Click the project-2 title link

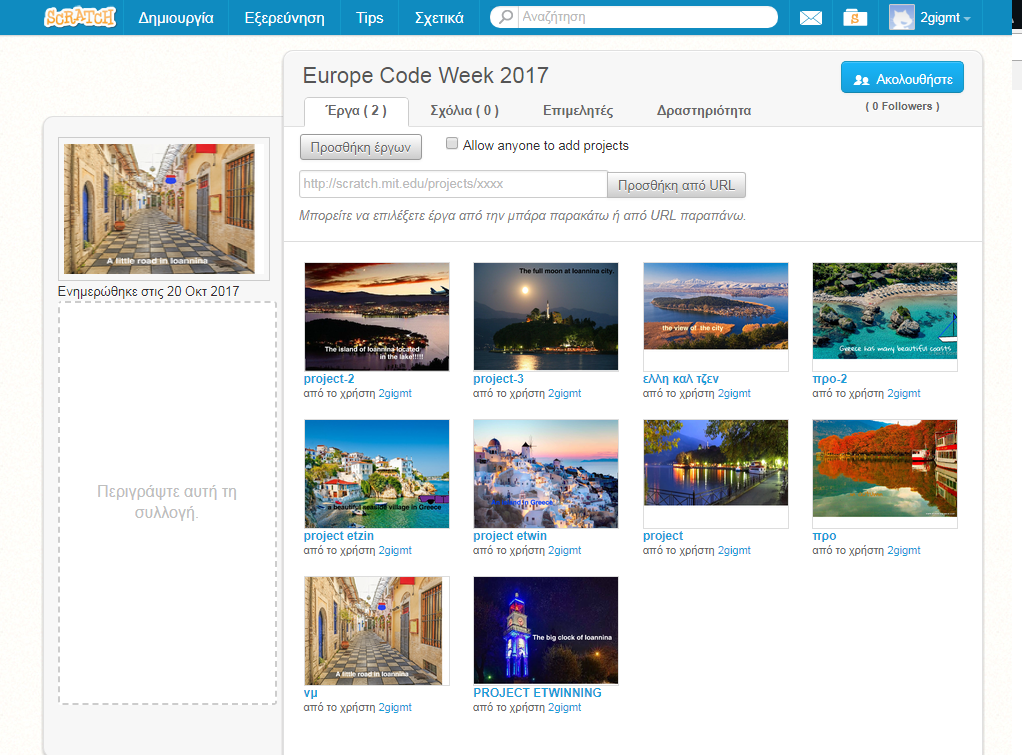click(x=329, y=379)
